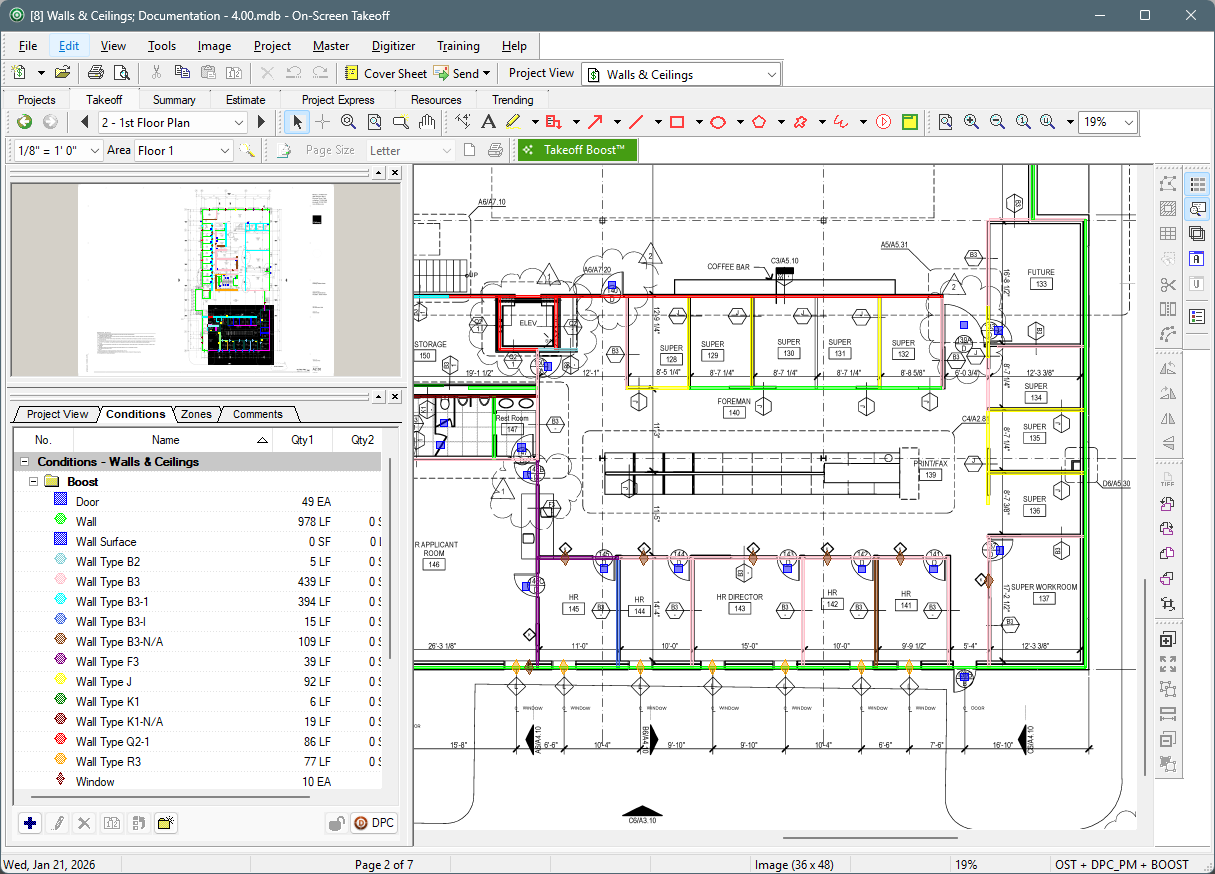Collapse the Boost folder
Screen dimensions: 1215x874
34,482
